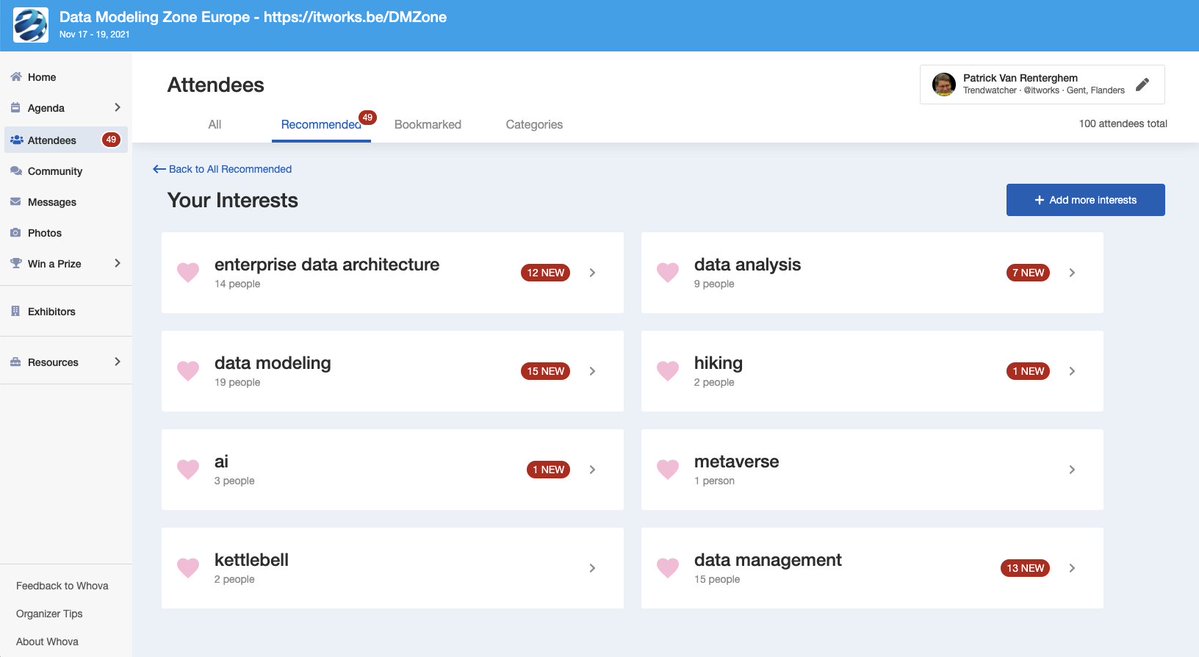Toggle heart for ai interest
This screenshot has height=657, width=1199.
click(188, 470)
